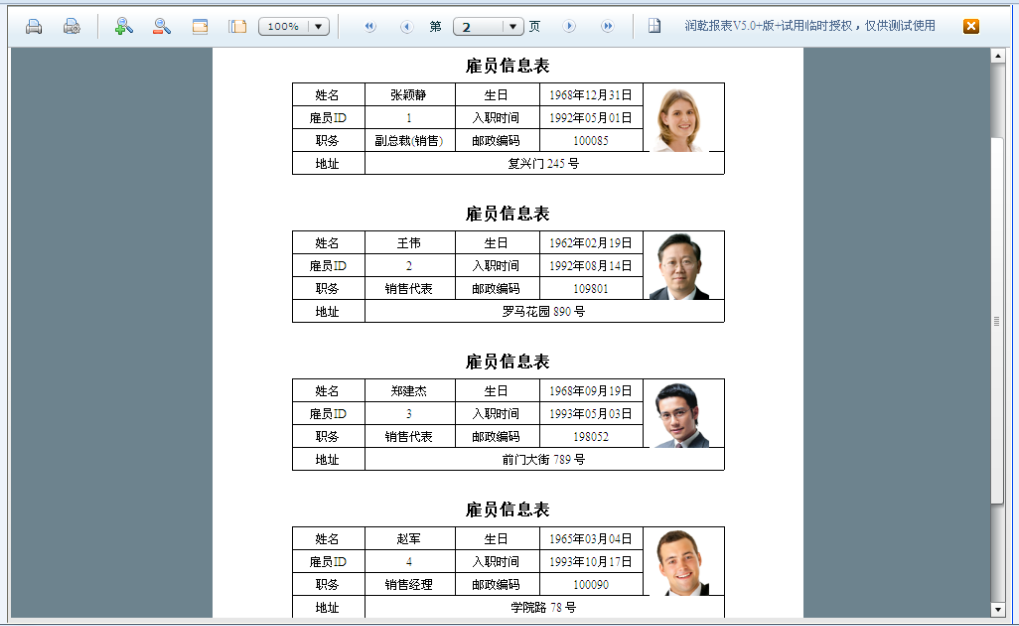The width and height of the screenshot is (1019, 626).
Task: Click address 罗马花园 890 号
Action: [544, 311]
